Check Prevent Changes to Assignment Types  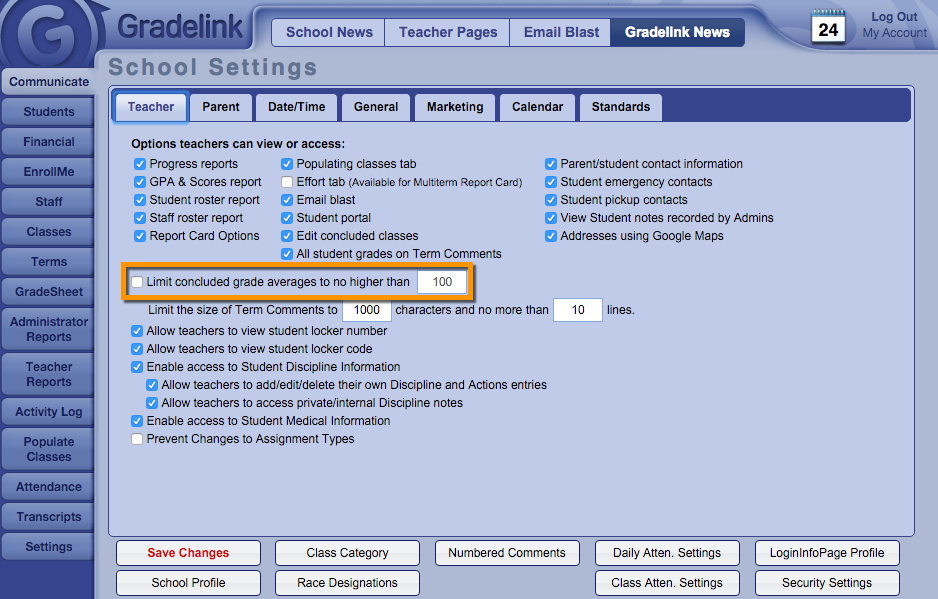(137, 439)
